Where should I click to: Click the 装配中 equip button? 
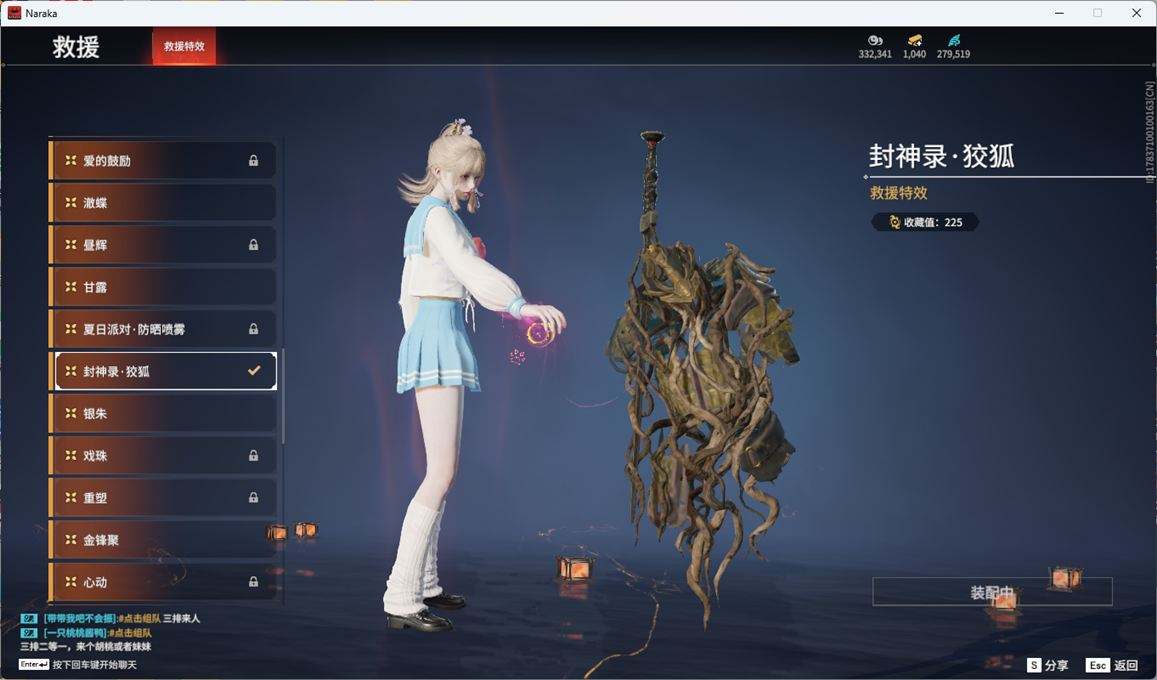coord(992,592)
